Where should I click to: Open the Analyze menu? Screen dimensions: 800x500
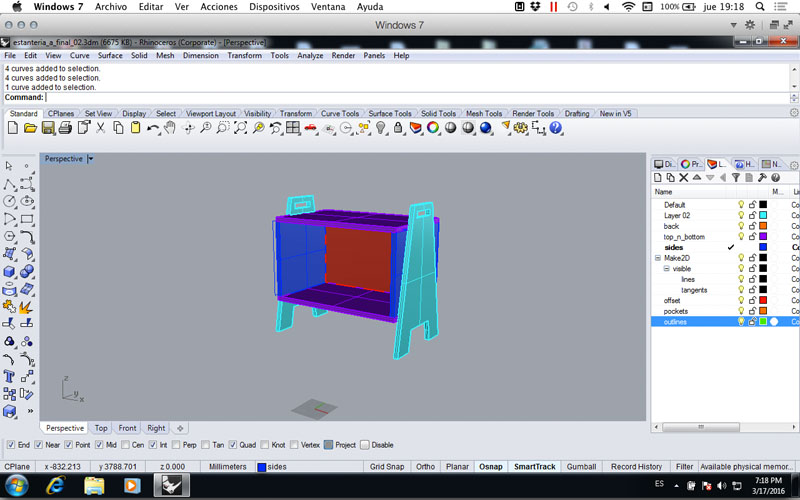click(x=310, y=56)
